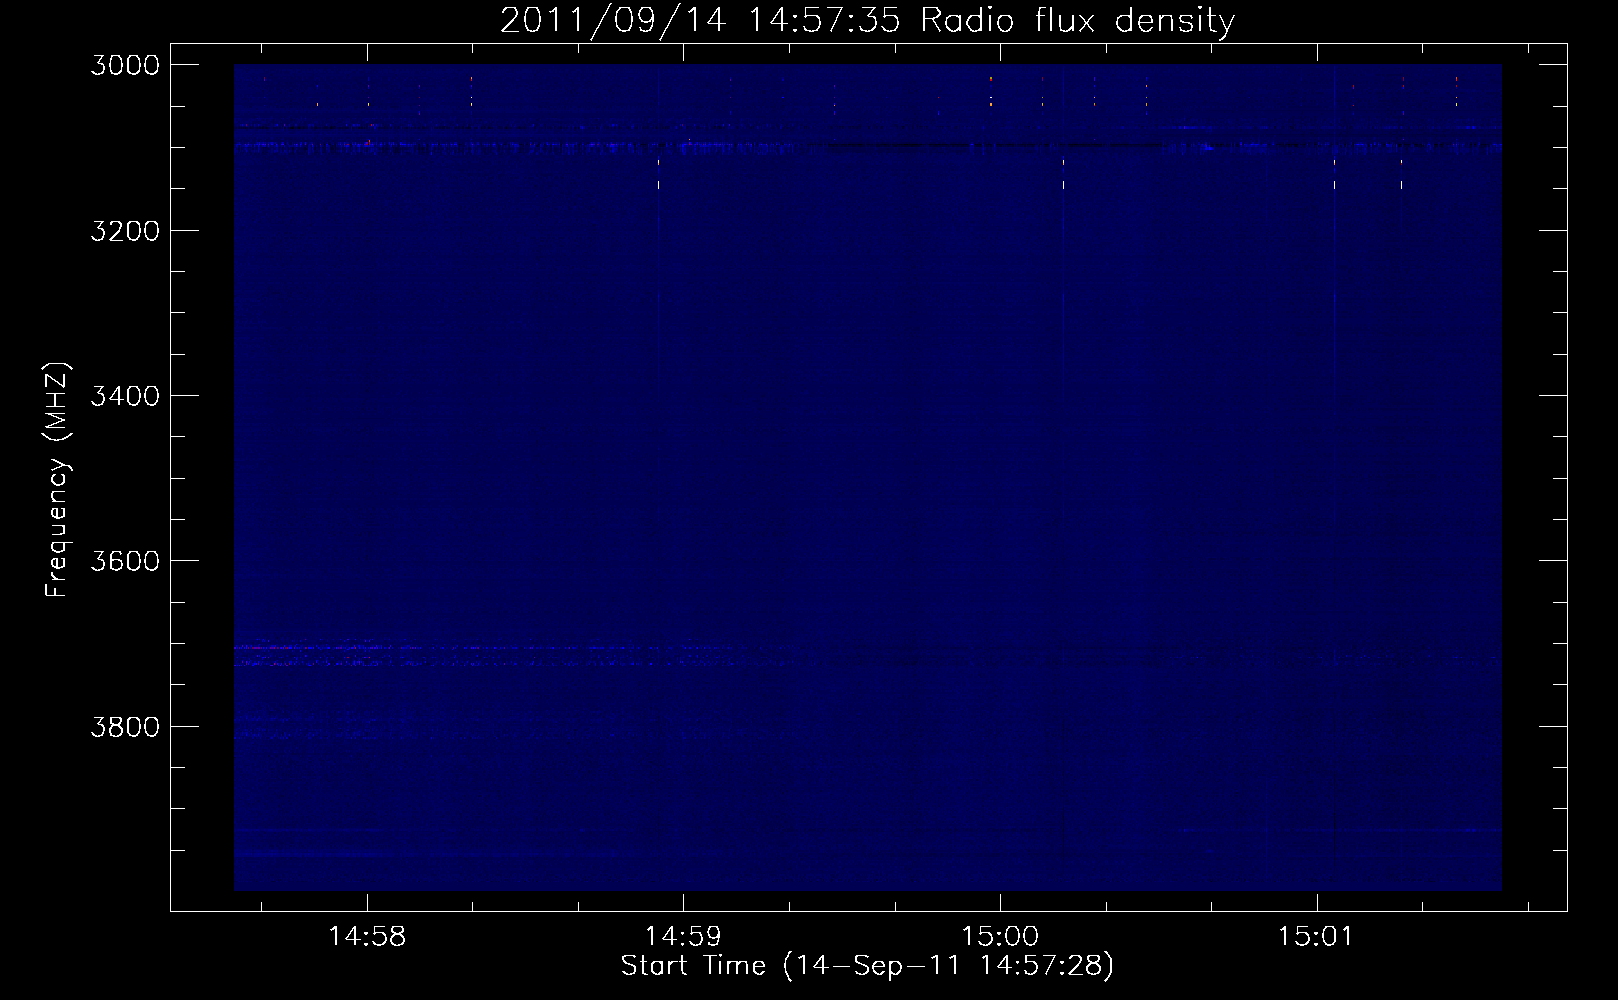Click the 3600 frequency tick label
Screen dimensions: 1618x1000
coord(125,561)
